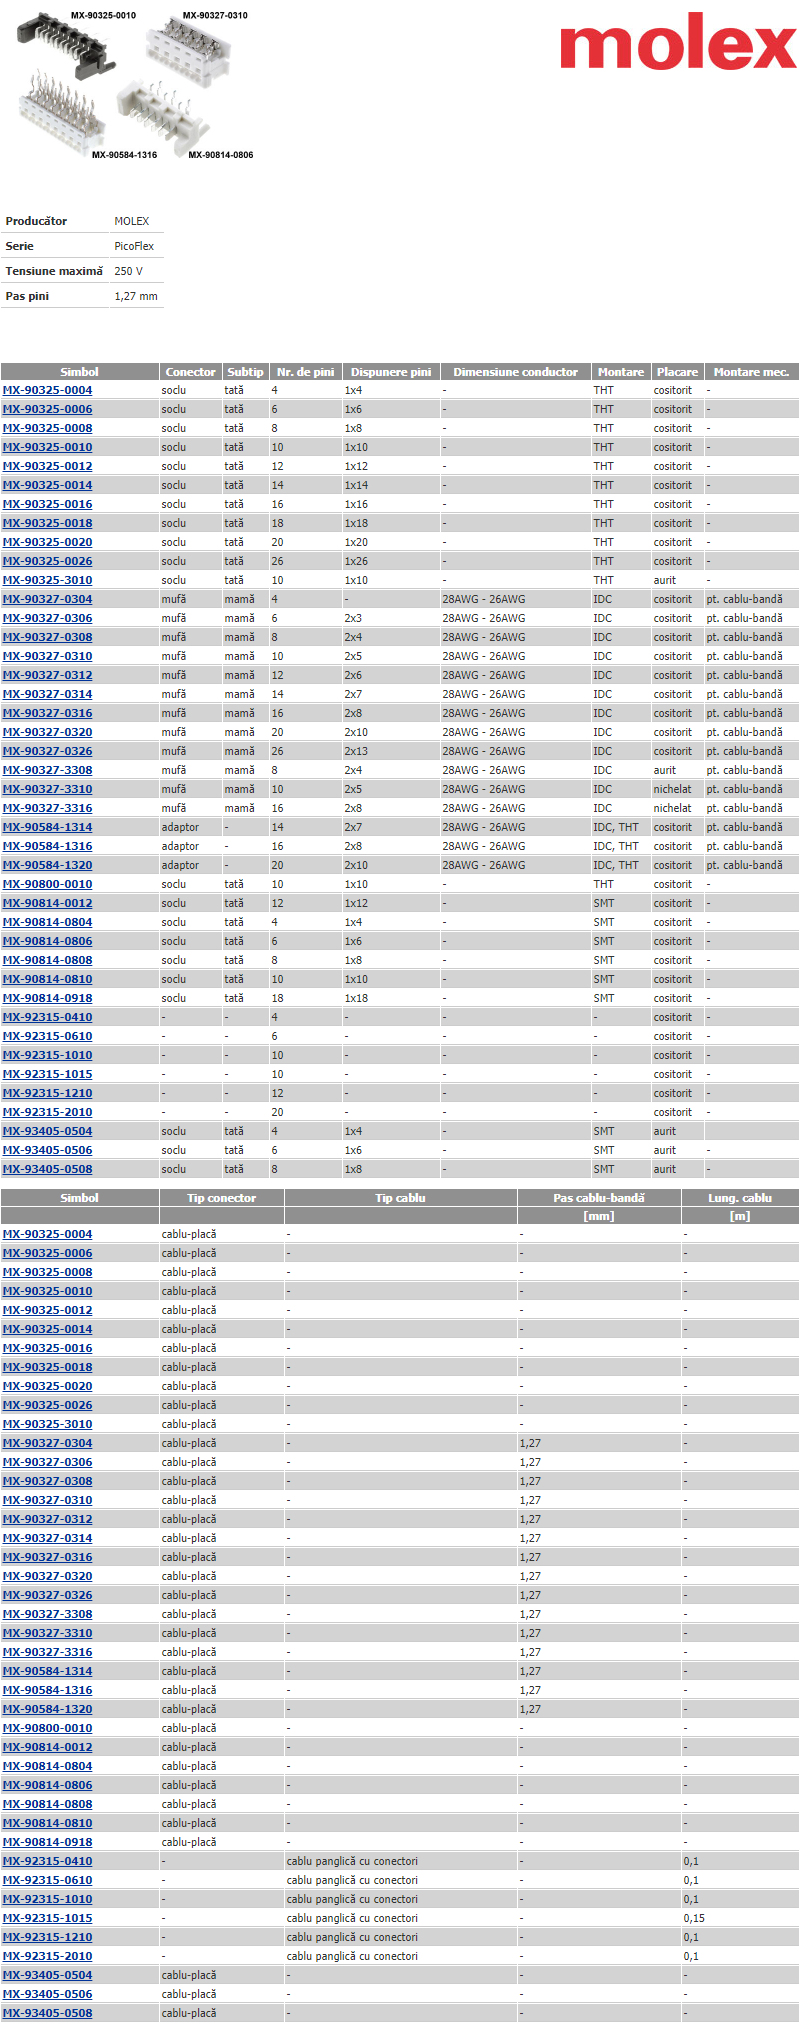Screen dimensions: 799x2022
Task: Click the Tip conector column header
Action: click(221, 1198)
